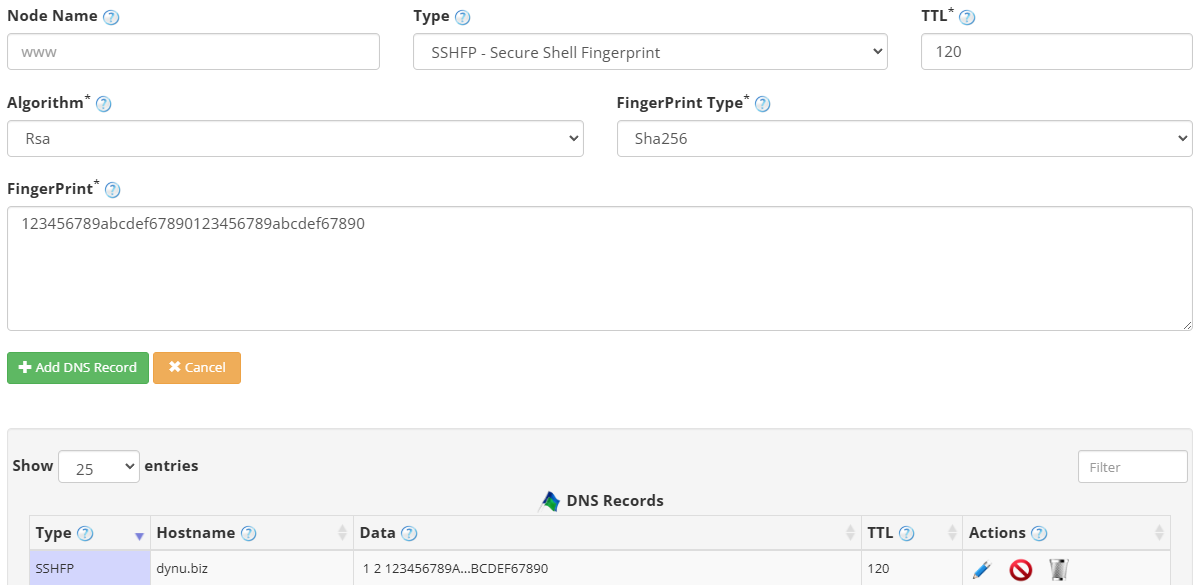The image size is (1204, 585).
Task: Select the FingerPrint text area
Action: pyautogui.click(x=600, y=265)
